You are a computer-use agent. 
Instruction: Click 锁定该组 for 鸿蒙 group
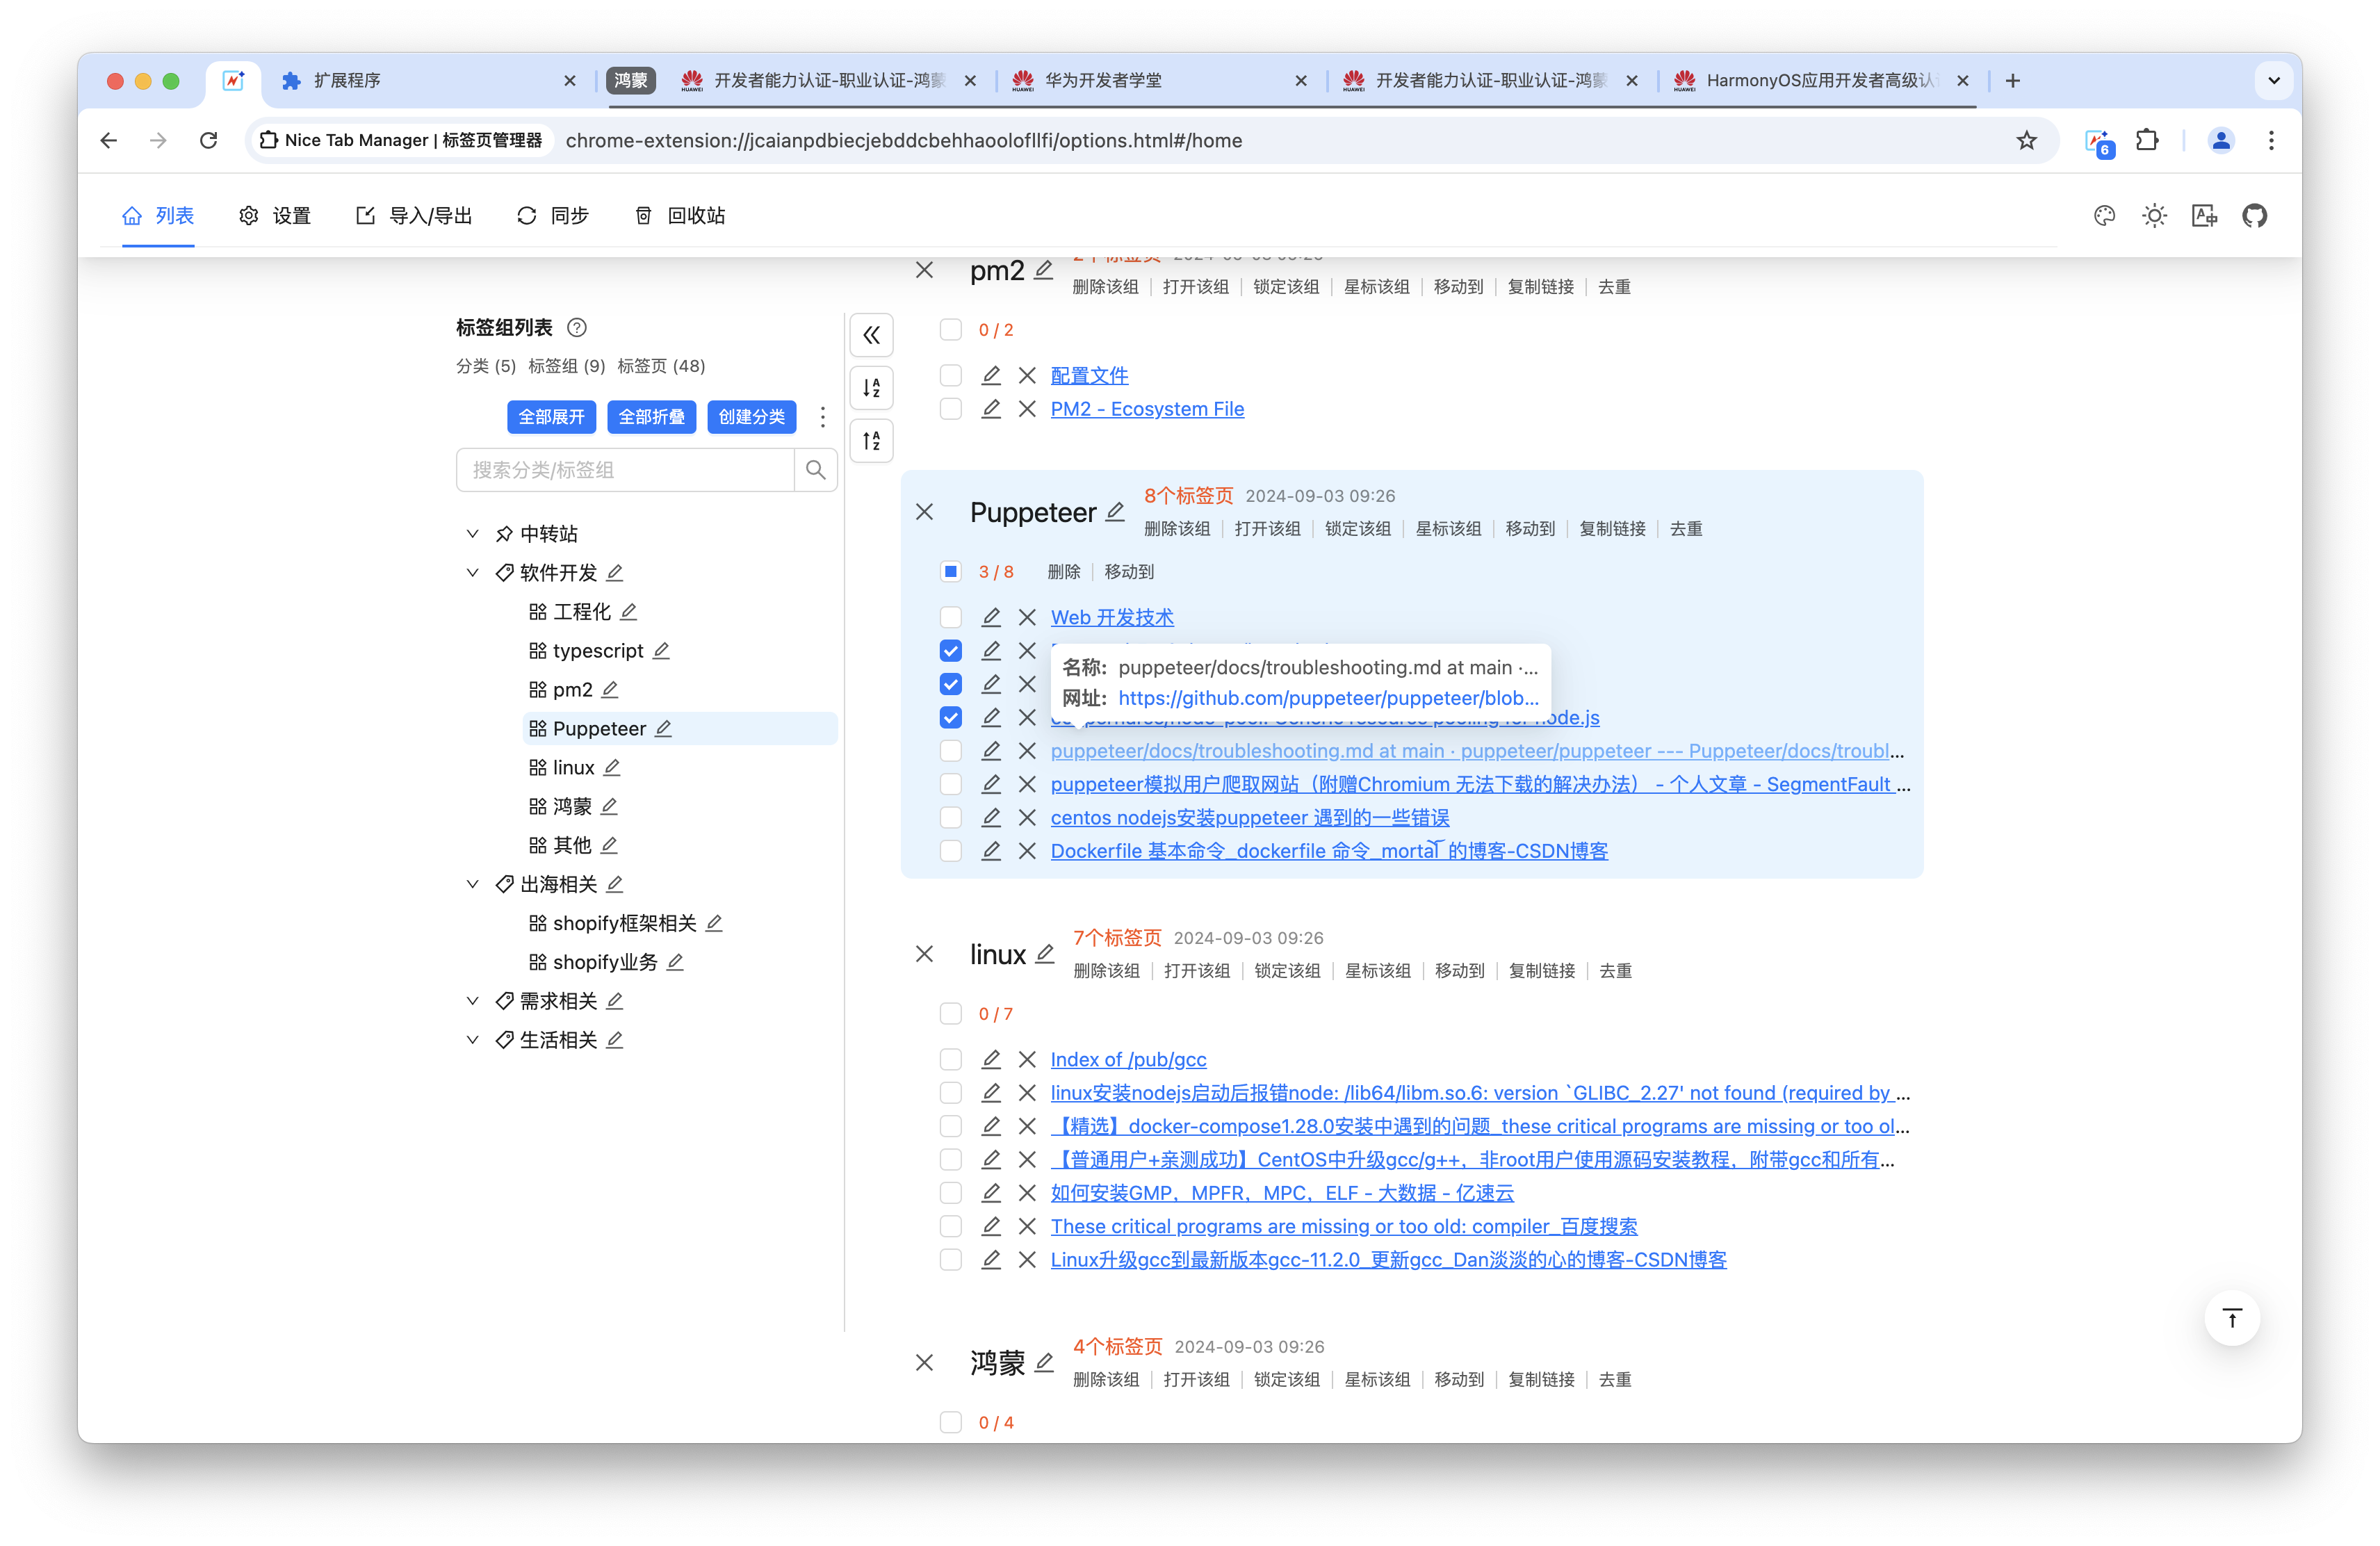(1286, 1380)
